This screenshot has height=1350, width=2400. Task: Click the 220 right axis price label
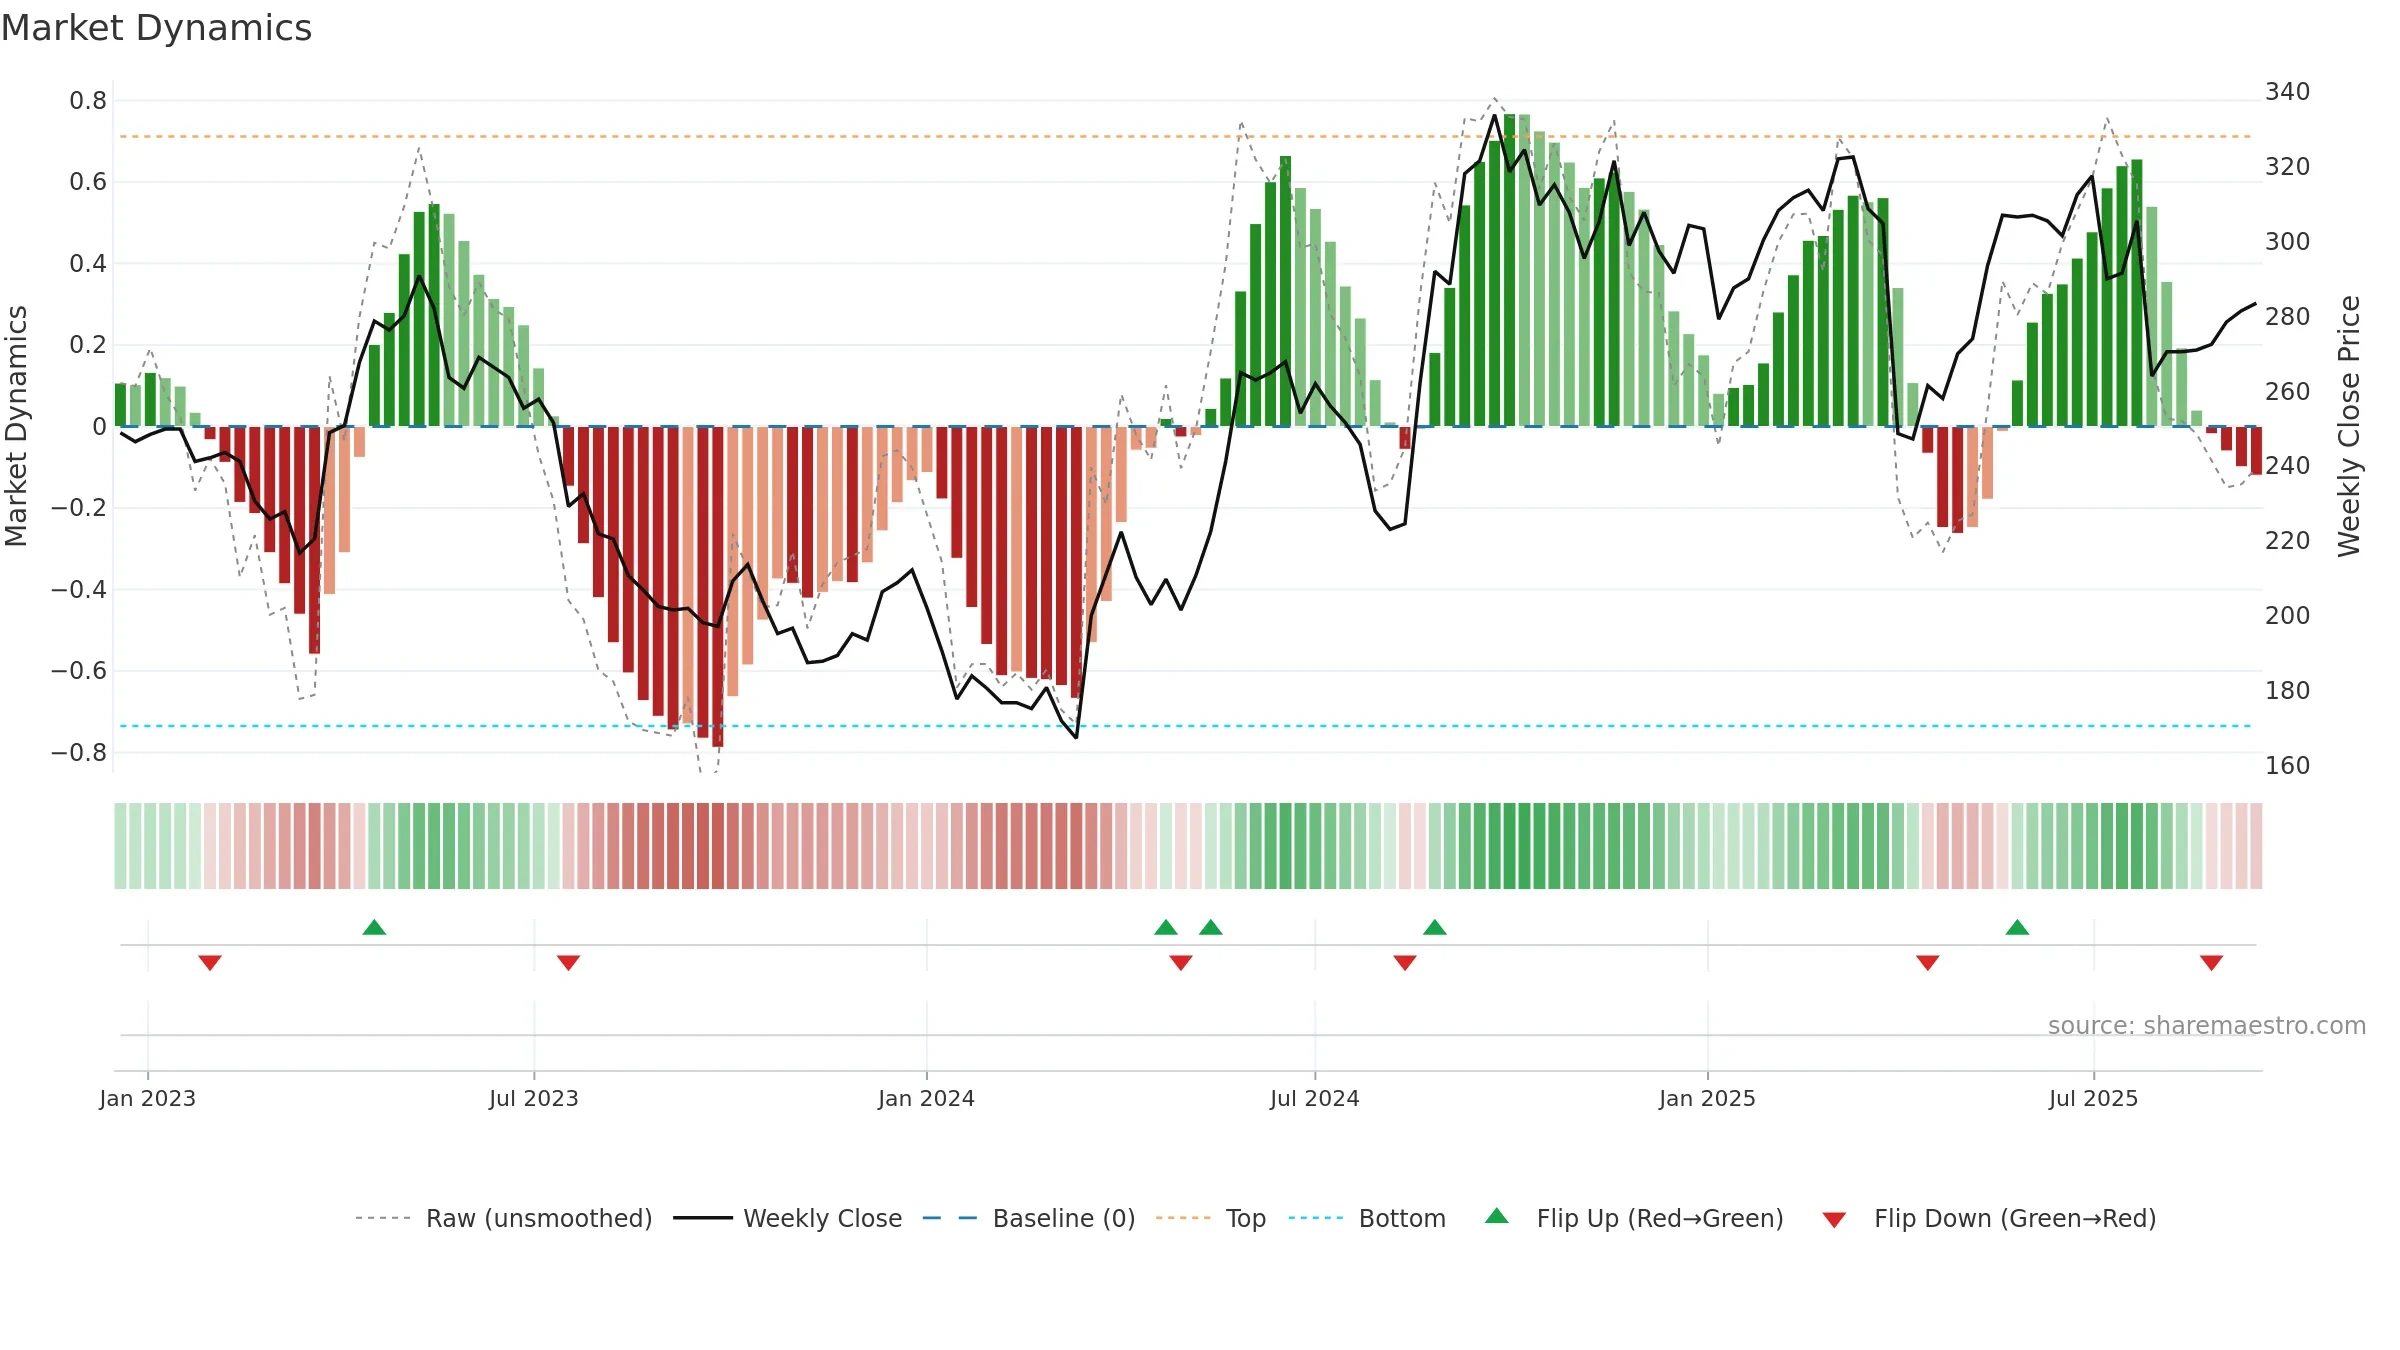pyautogui.click(x=2288, y=540)
